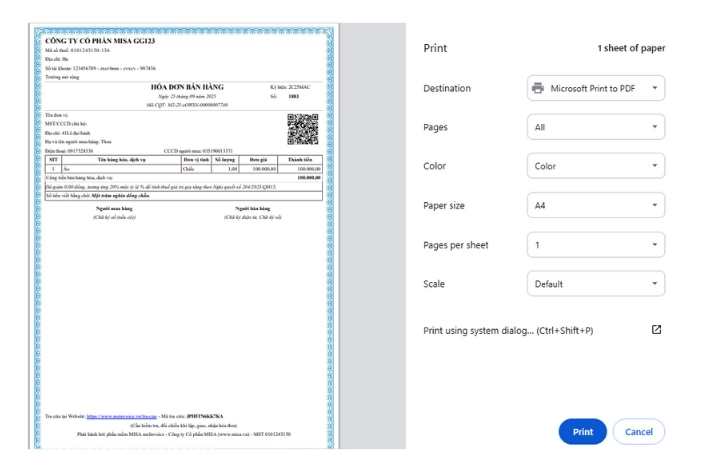The width and height of the screenshot is (710, 450).
Task: Open the Destination dropdown
Action: [596, 88]
